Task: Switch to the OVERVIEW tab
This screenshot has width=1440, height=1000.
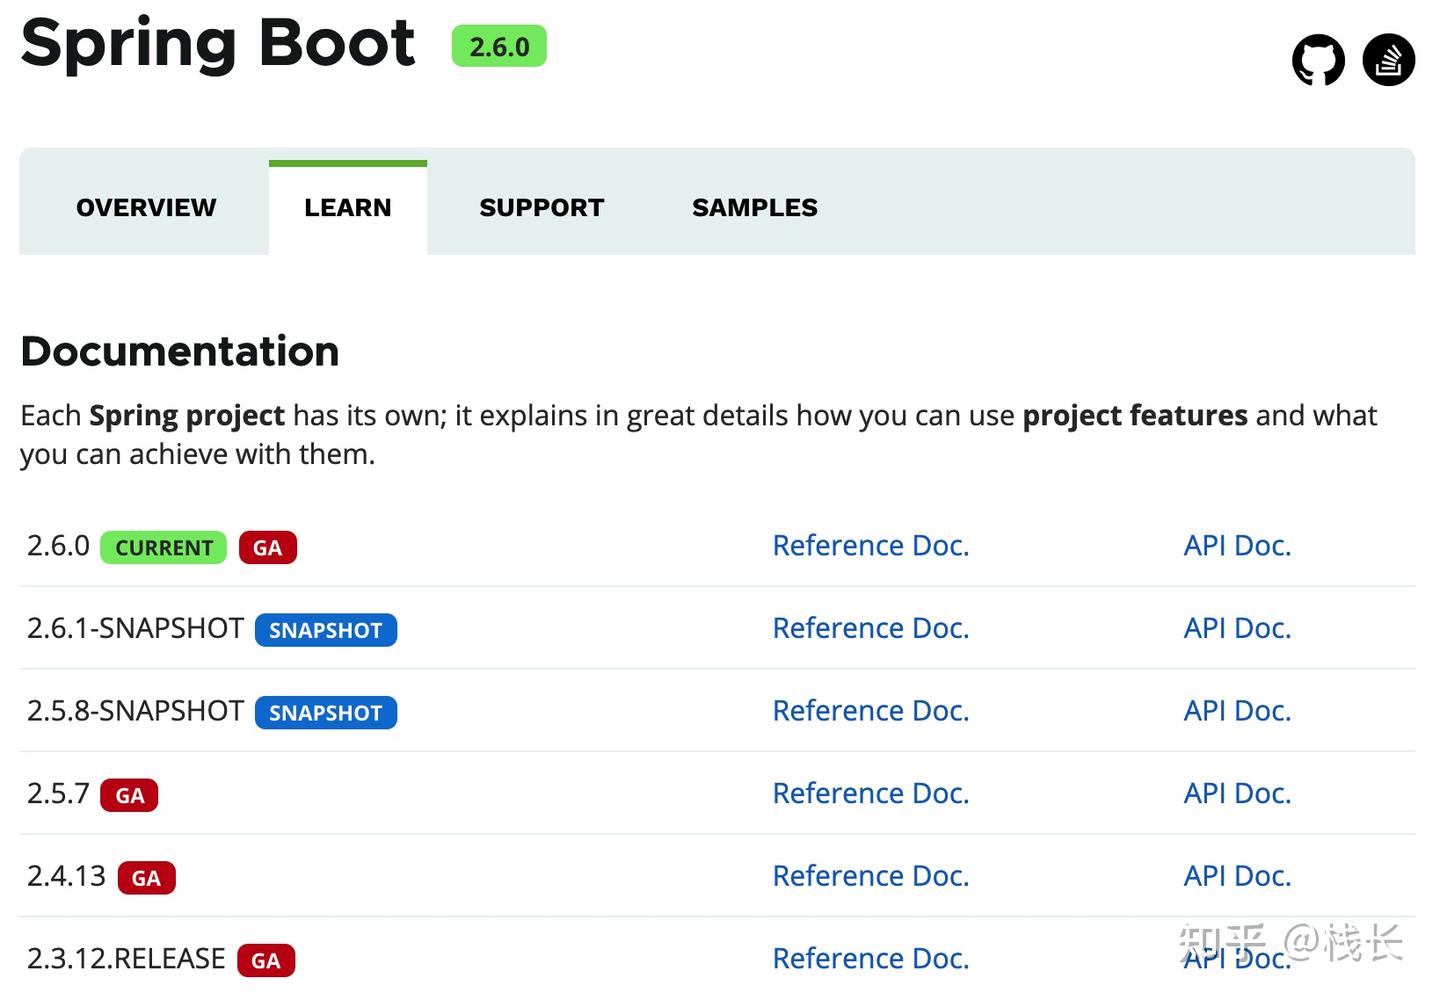Action: coord(146,207)
